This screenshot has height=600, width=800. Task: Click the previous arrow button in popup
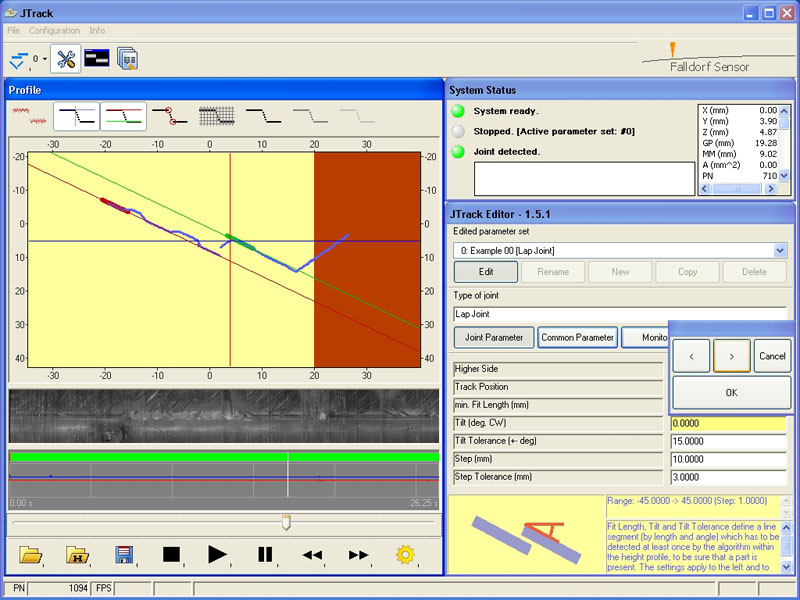(x=691, y=356)
